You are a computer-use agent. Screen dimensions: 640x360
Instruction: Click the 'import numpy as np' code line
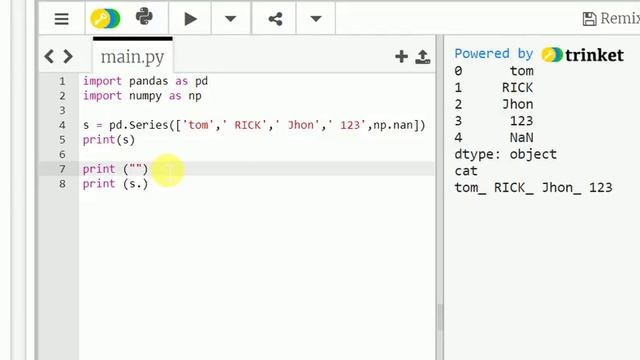142,96
